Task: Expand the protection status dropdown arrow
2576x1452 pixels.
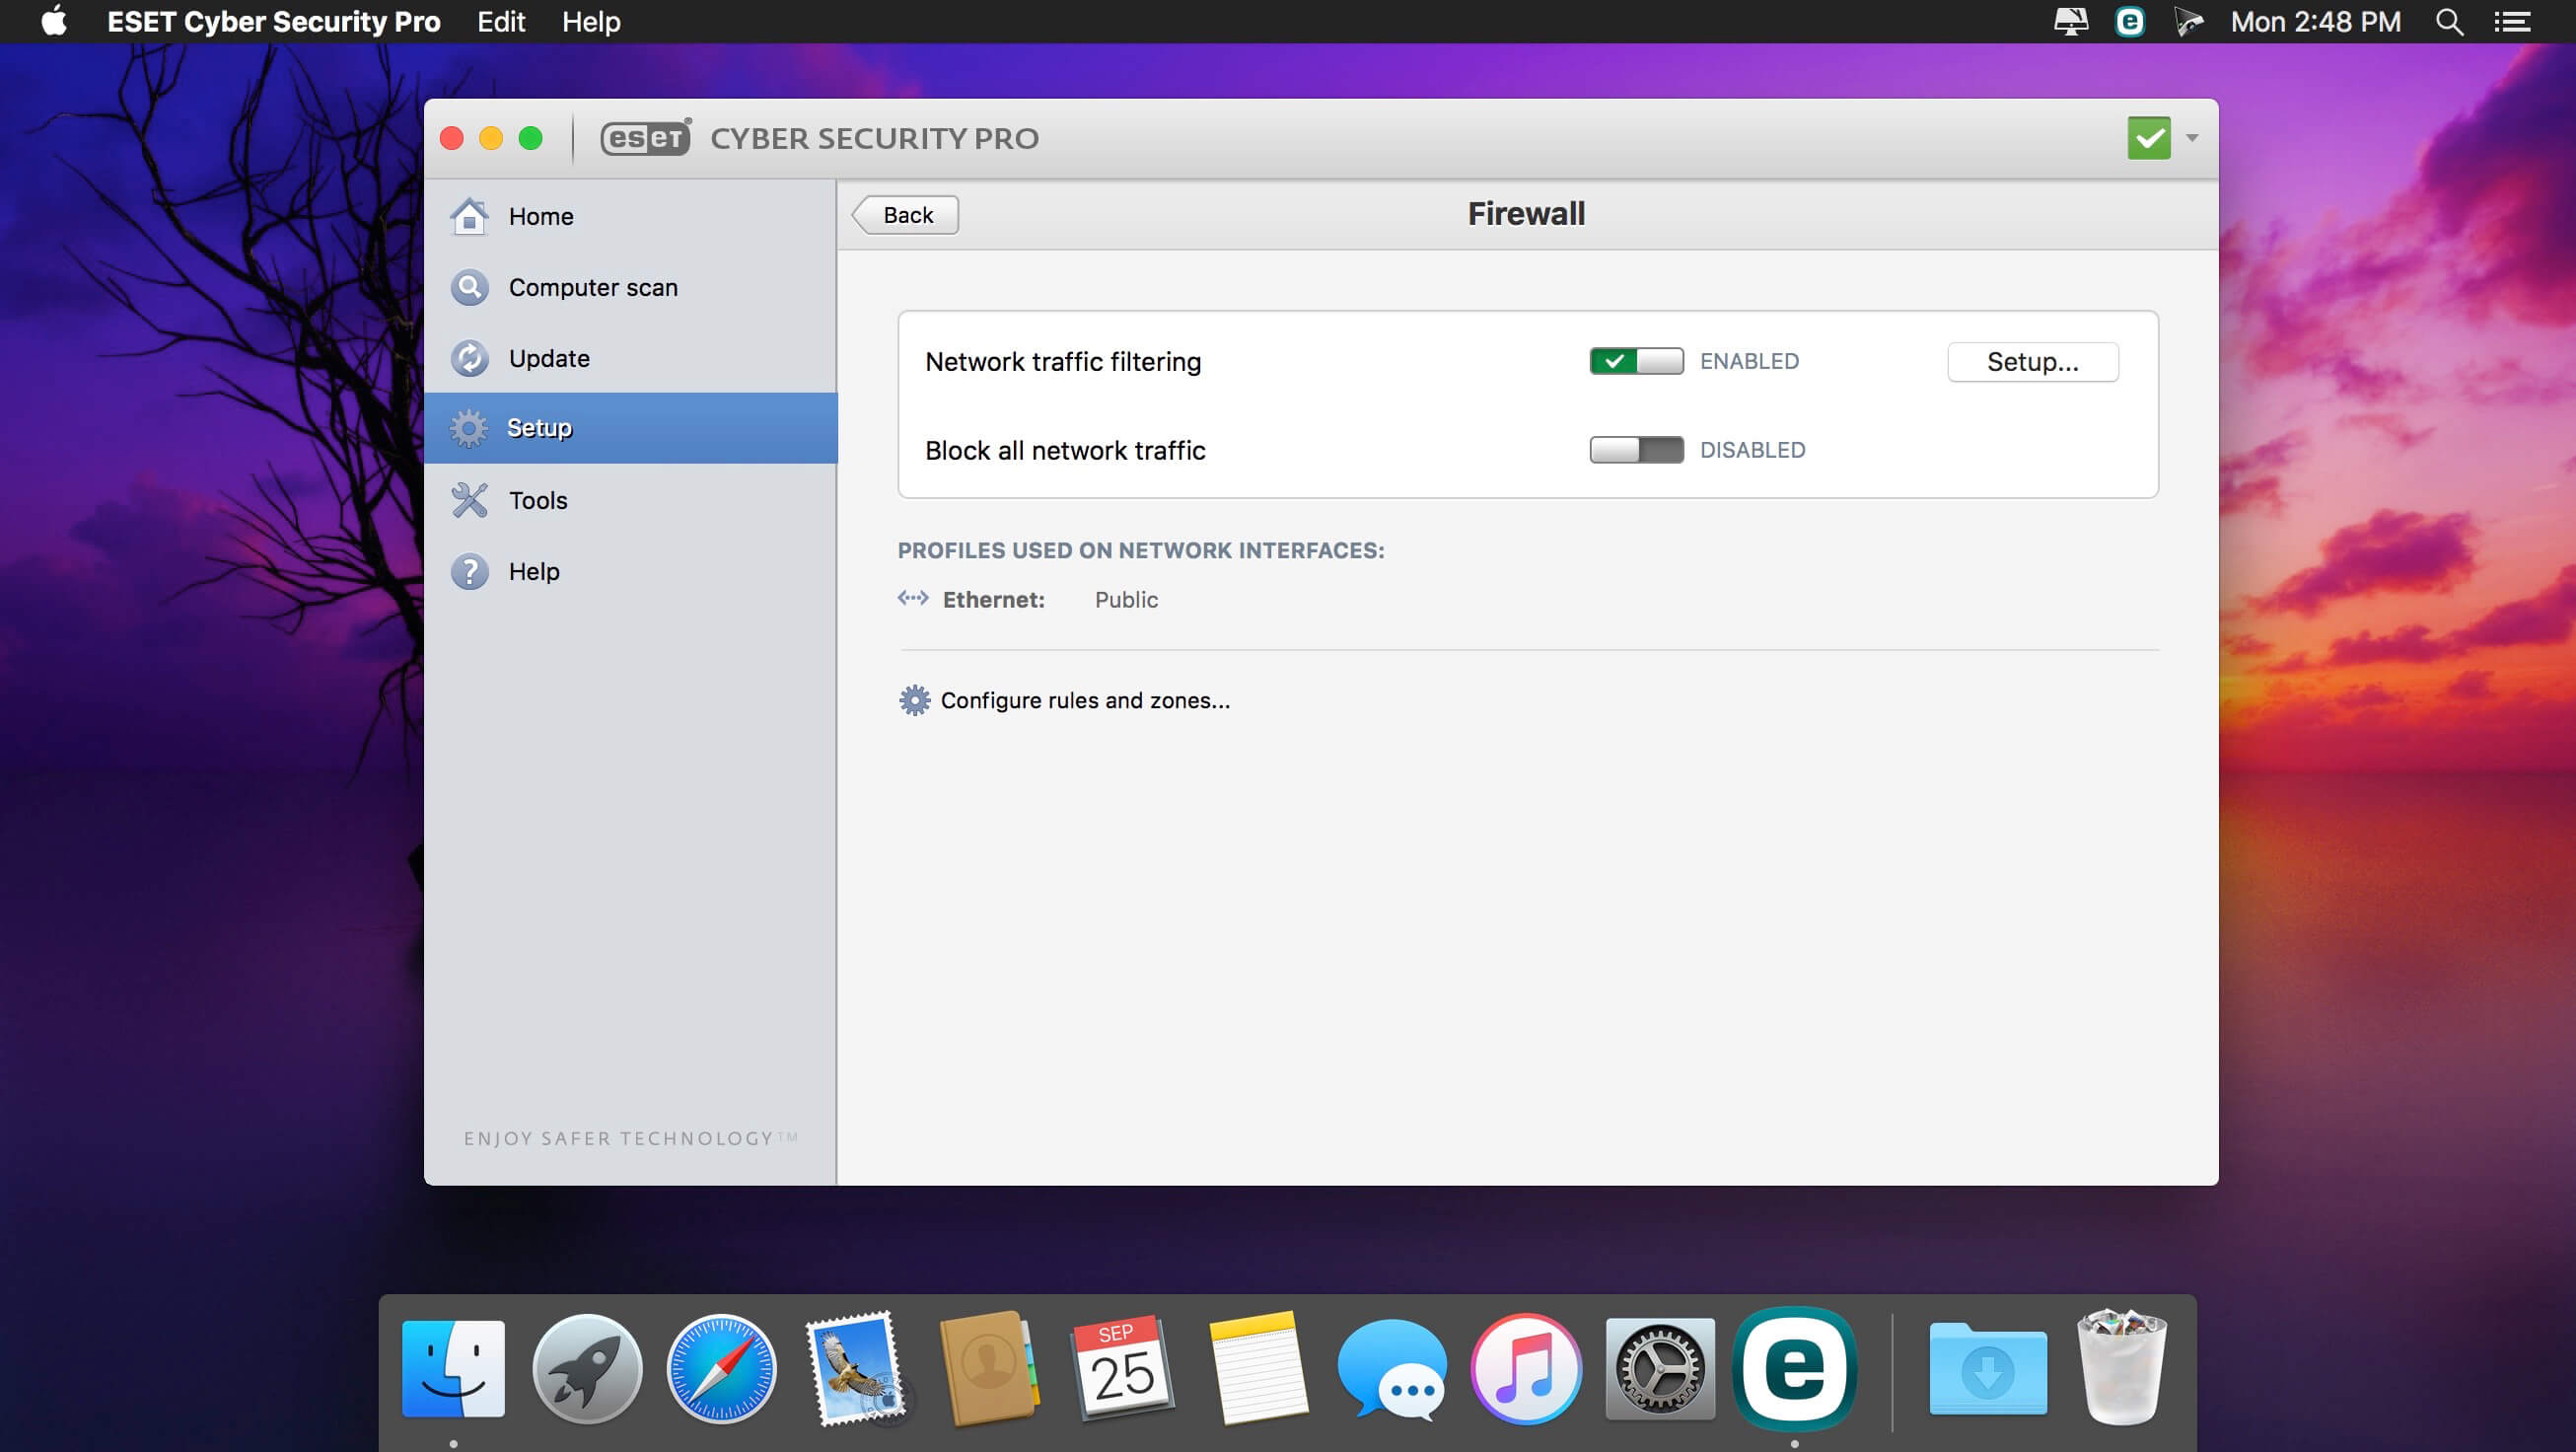Action: coord(2191,138)
